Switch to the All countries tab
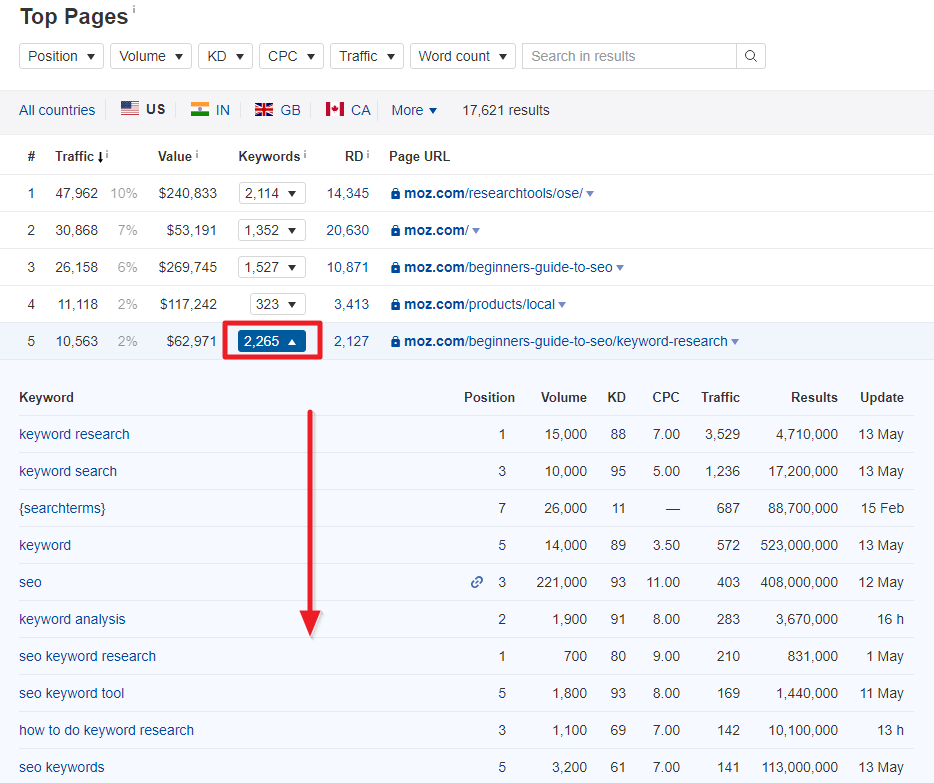 (57, 110)
